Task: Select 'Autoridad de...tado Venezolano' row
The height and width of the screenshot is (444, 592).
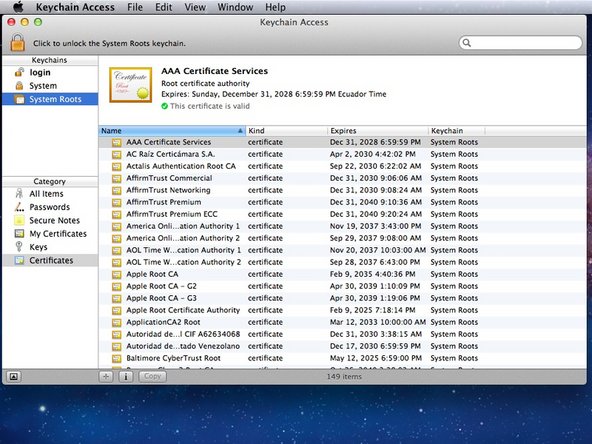Action: click(x=342, y=346)
